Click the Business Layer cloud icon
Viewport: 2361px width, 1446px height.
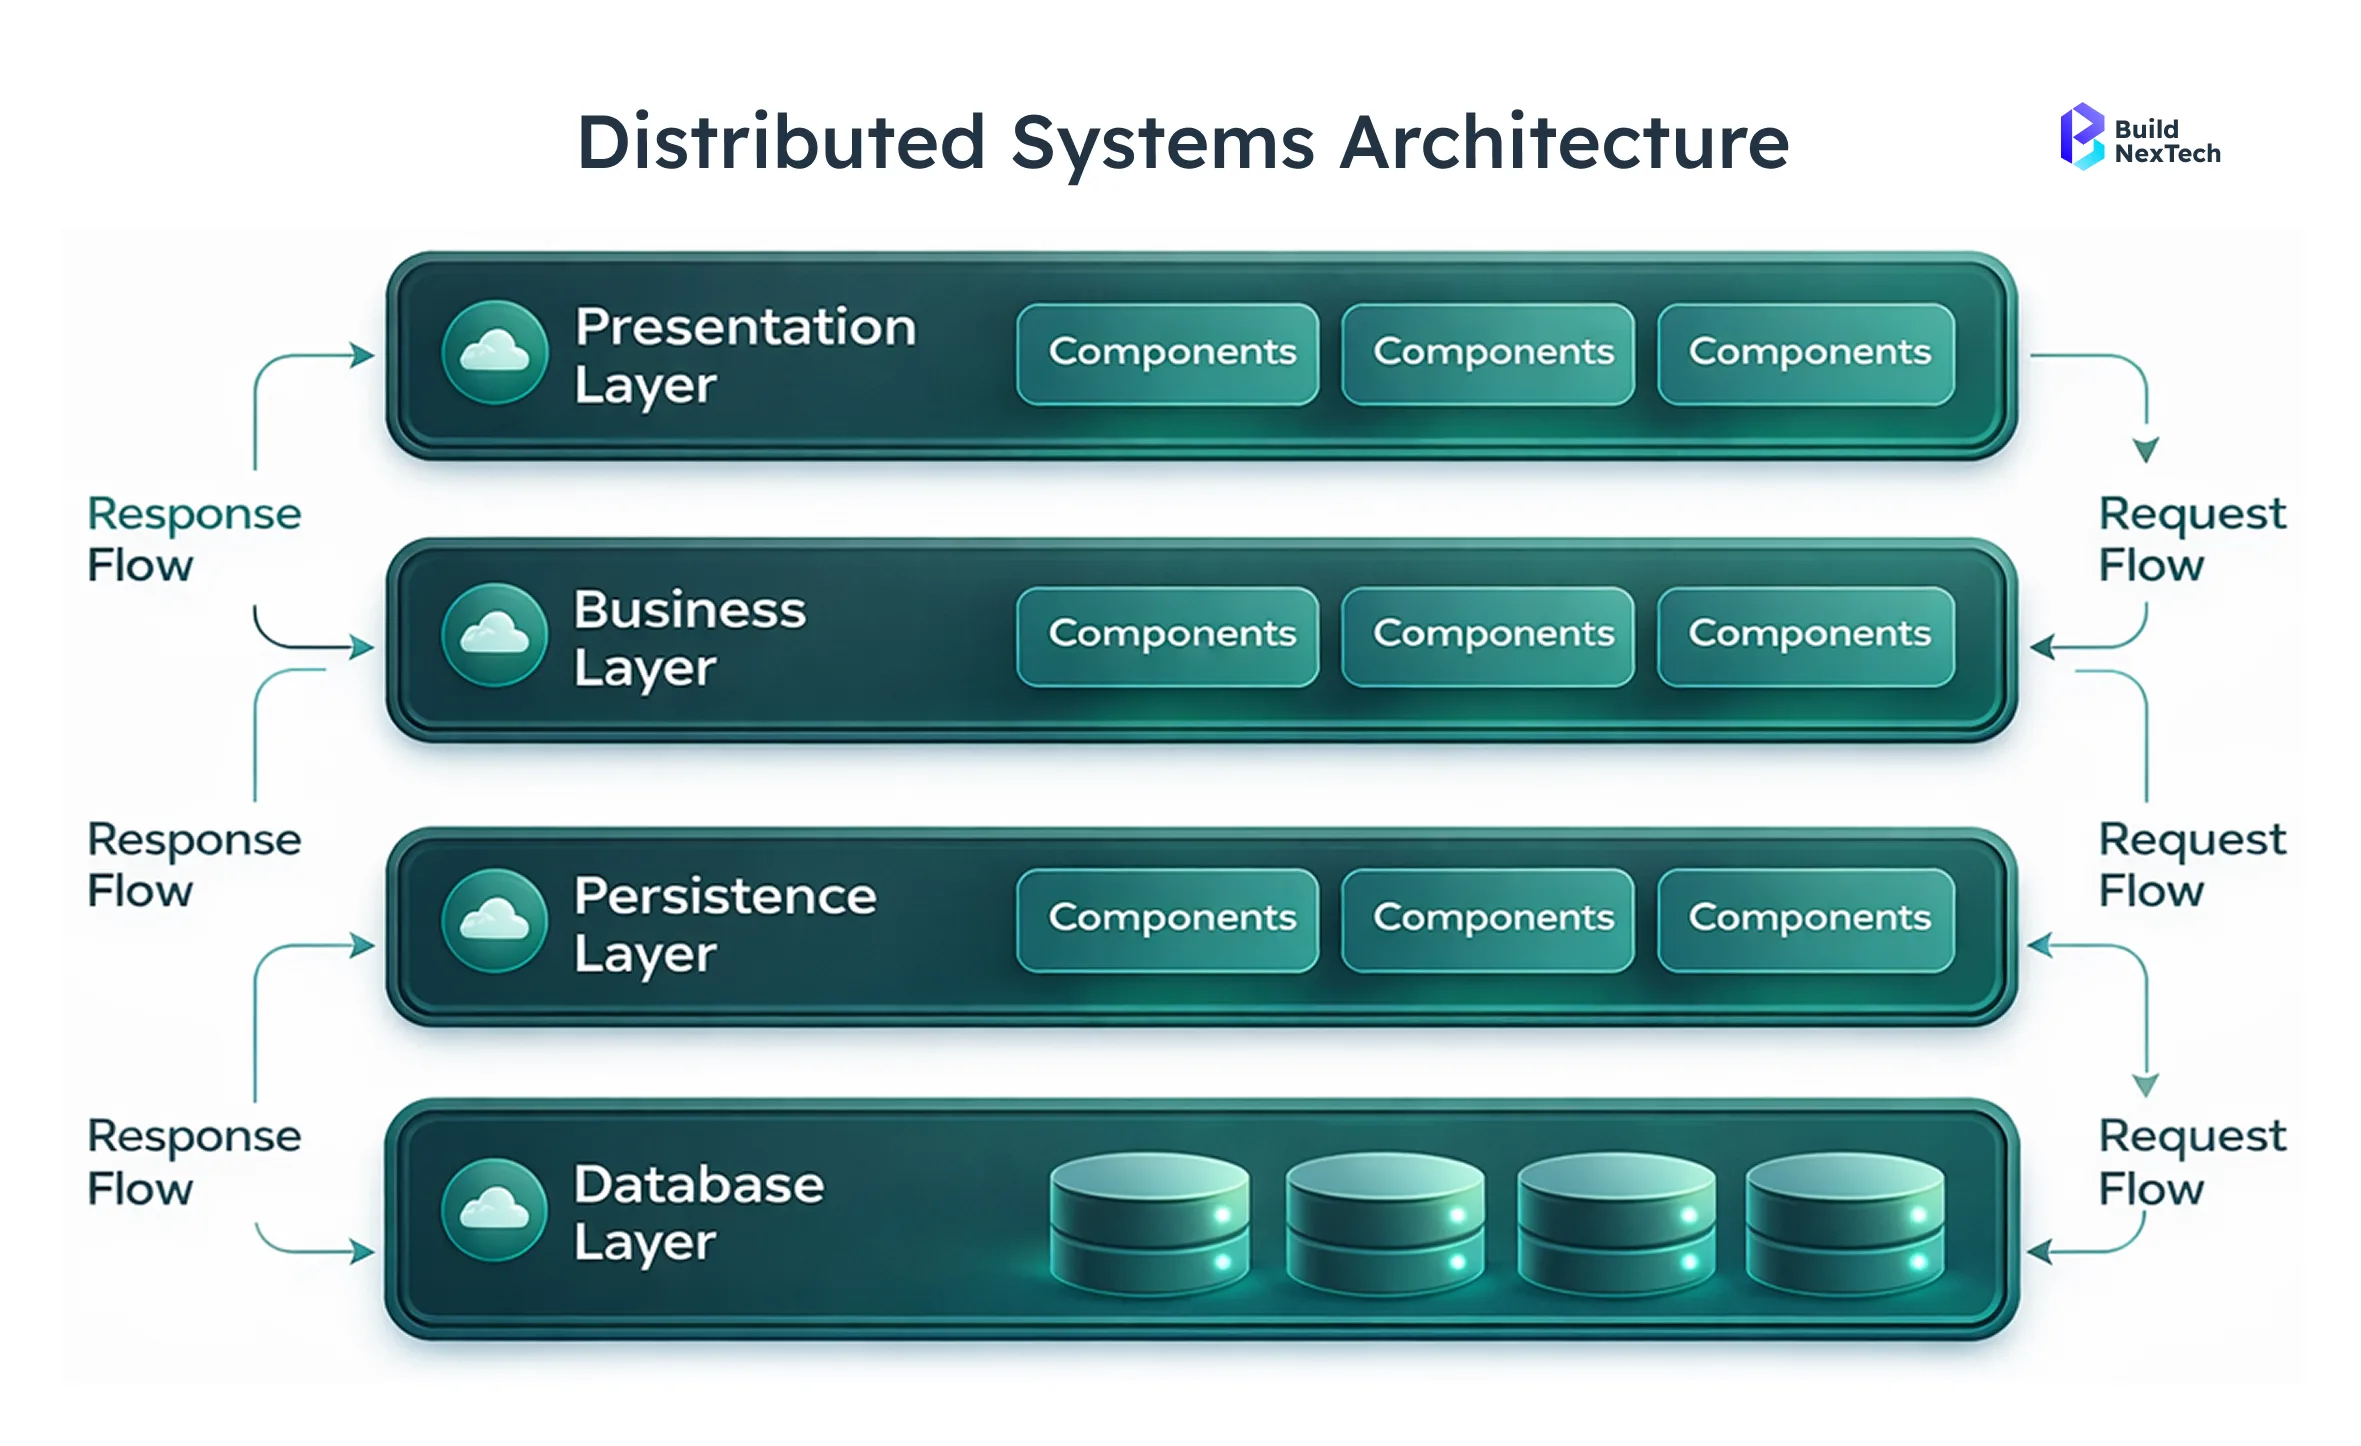[494, 635]
